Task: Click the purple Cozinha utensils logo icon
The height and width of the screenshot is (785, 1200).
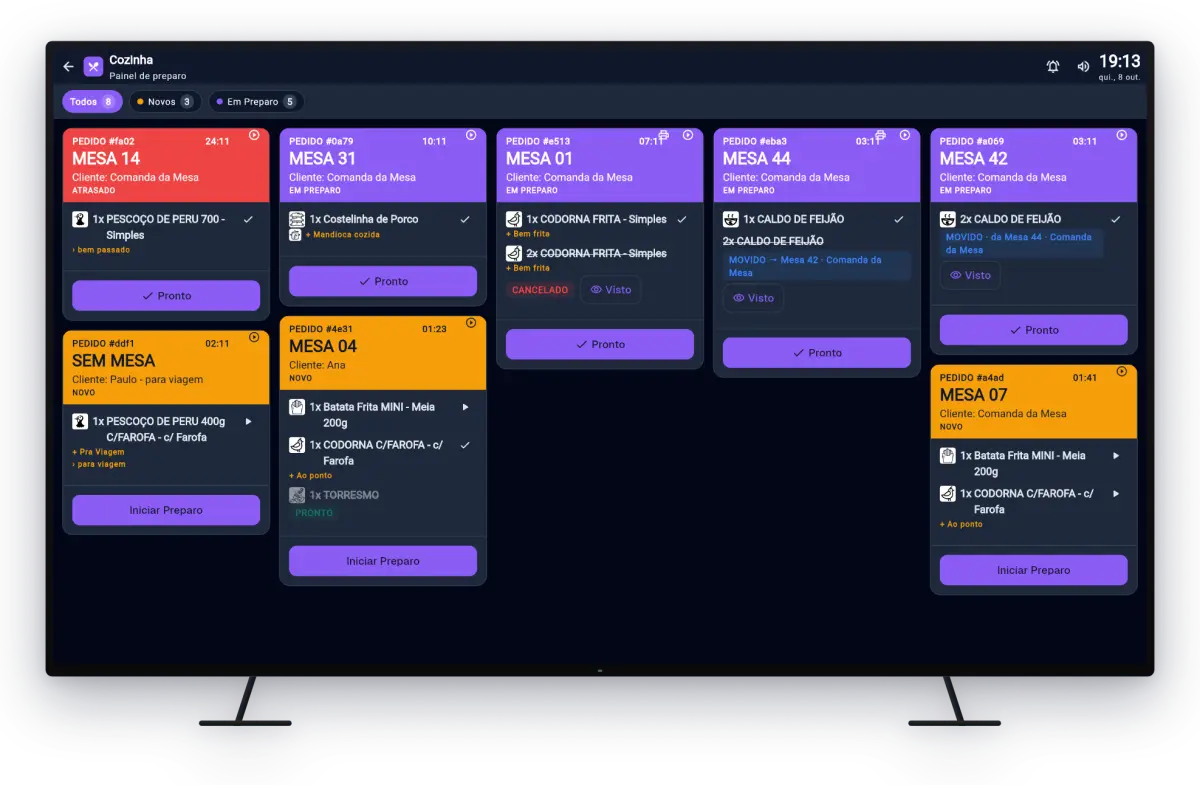Action: click(93, 67)
